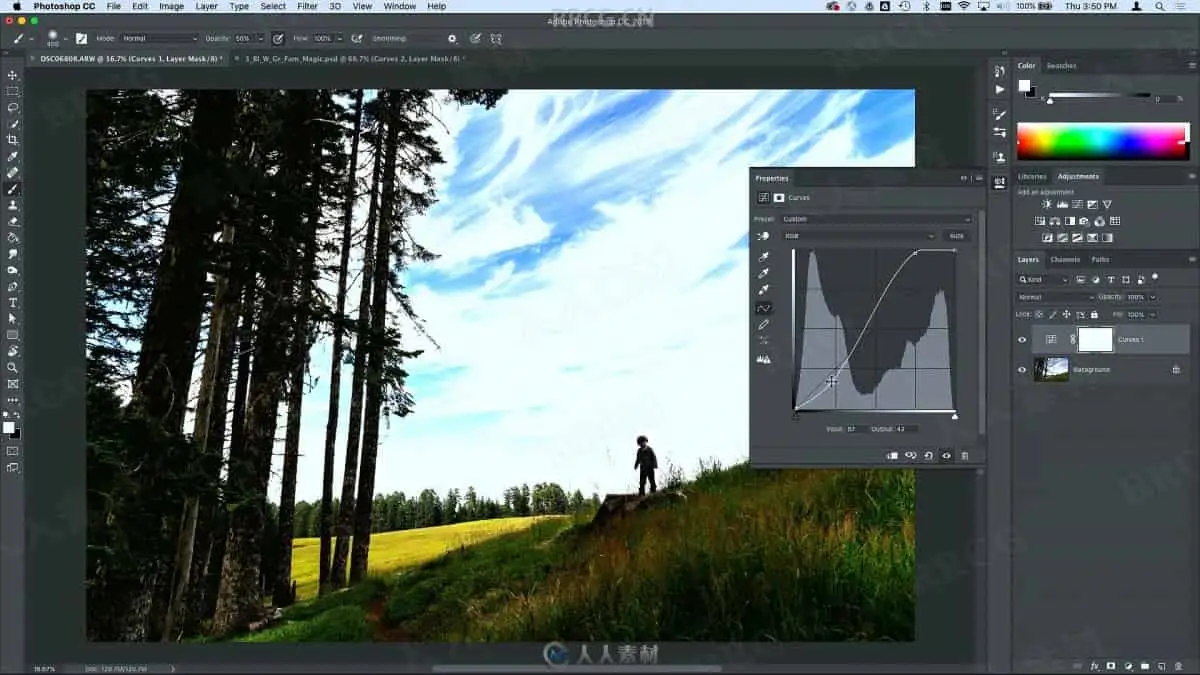Click the on-image targeted adjustment hand icon
This screenshot has height=675, width=1200.
click(x=764, y=236)
